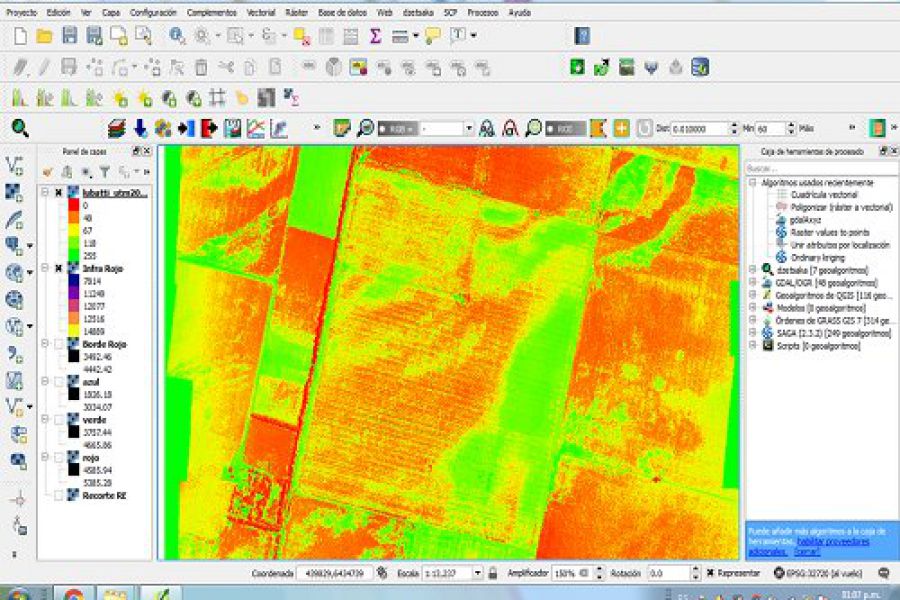Screen dimensions: 900x600
Task: Open Google Chrome from the taskbar
Action: [x=74, y=594]
